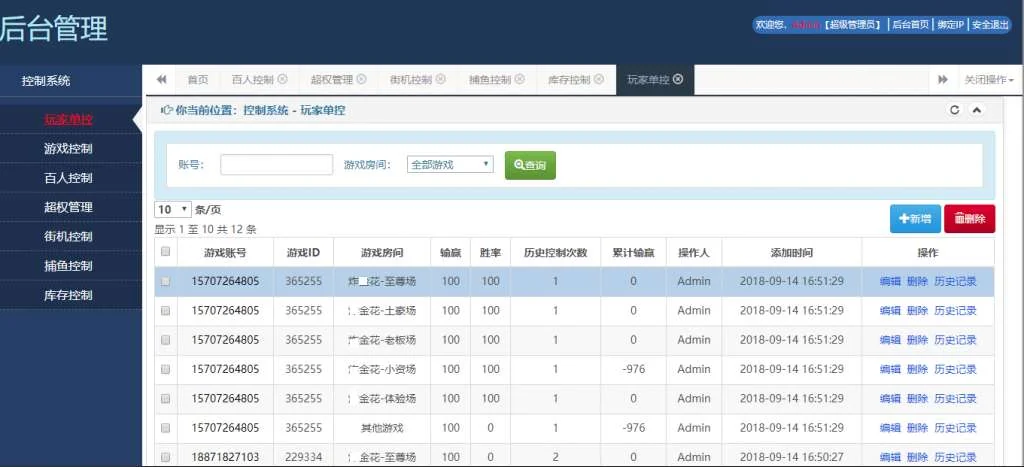Click the 账号 account input field

(276, 165)
